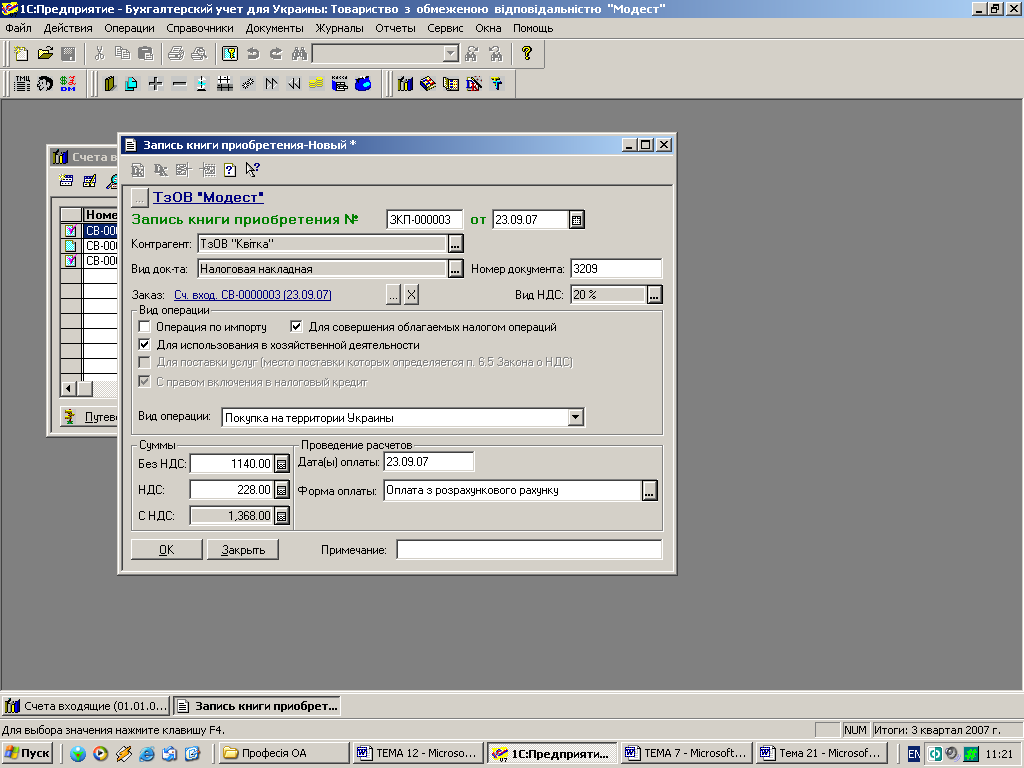Click the Redo arrow icon in the toolbar
Image resolution: width=1024 pixels, height=768 pixels.
click(x=276, y=54)
